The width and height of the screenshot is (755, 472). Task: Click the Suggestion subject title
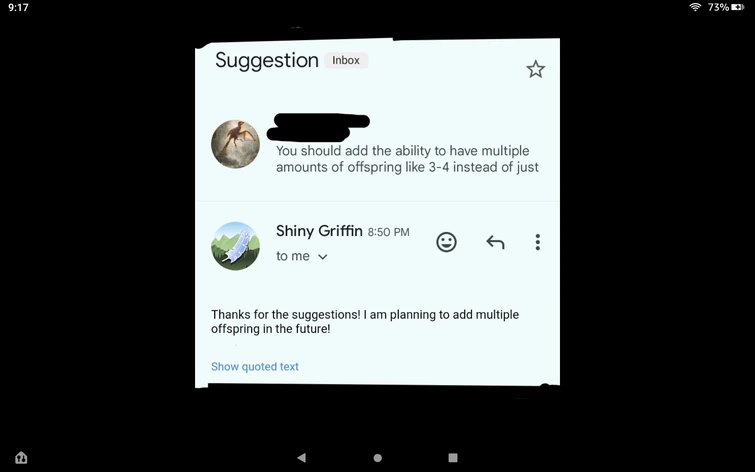coord(267,61)
